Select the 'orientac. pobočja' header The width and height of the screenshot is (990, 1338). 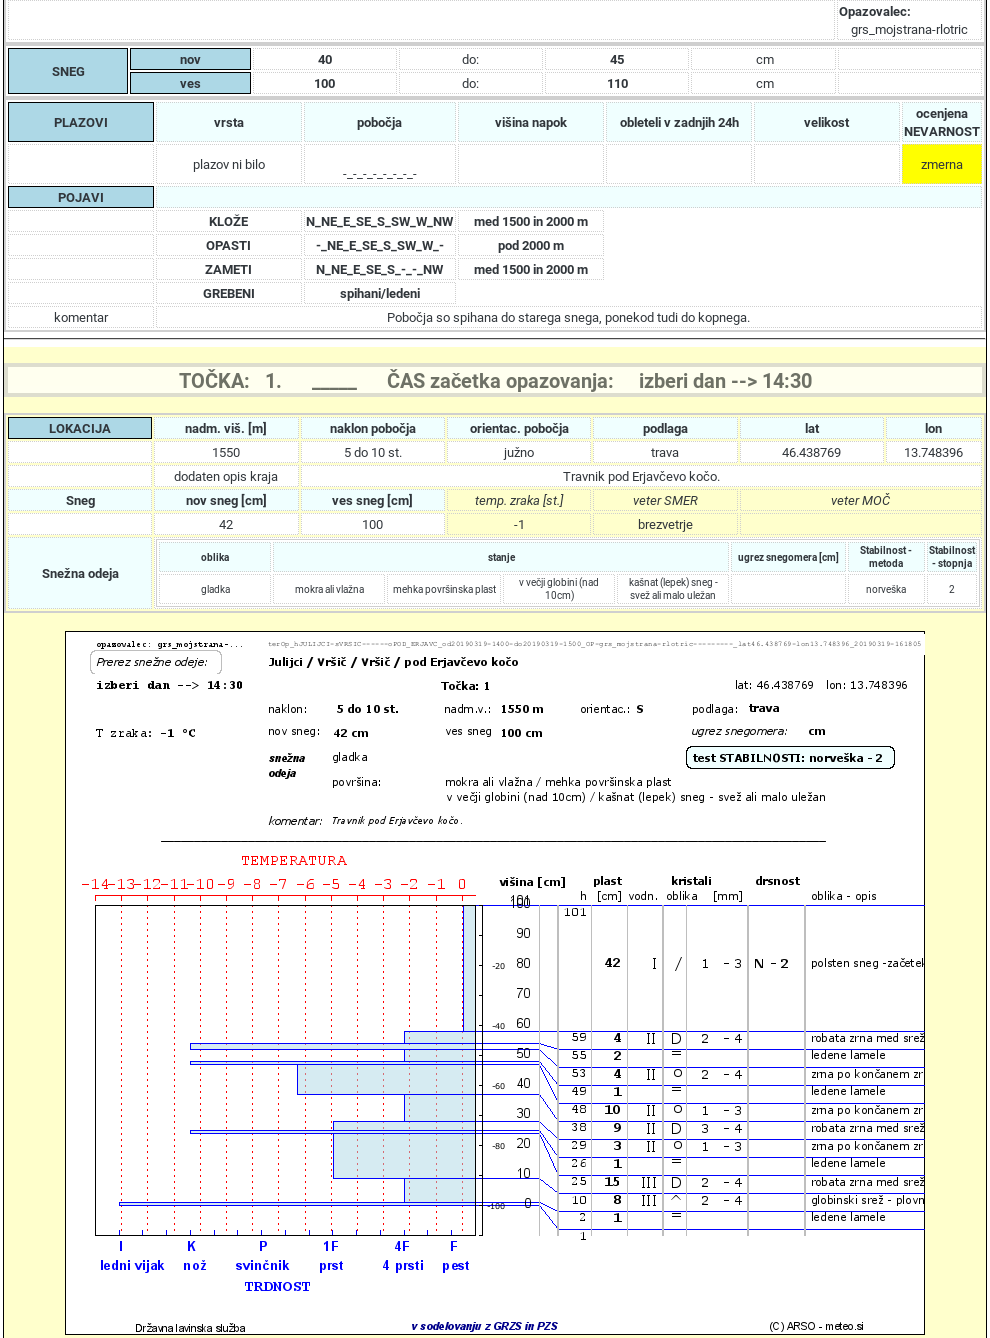[519, 428]
